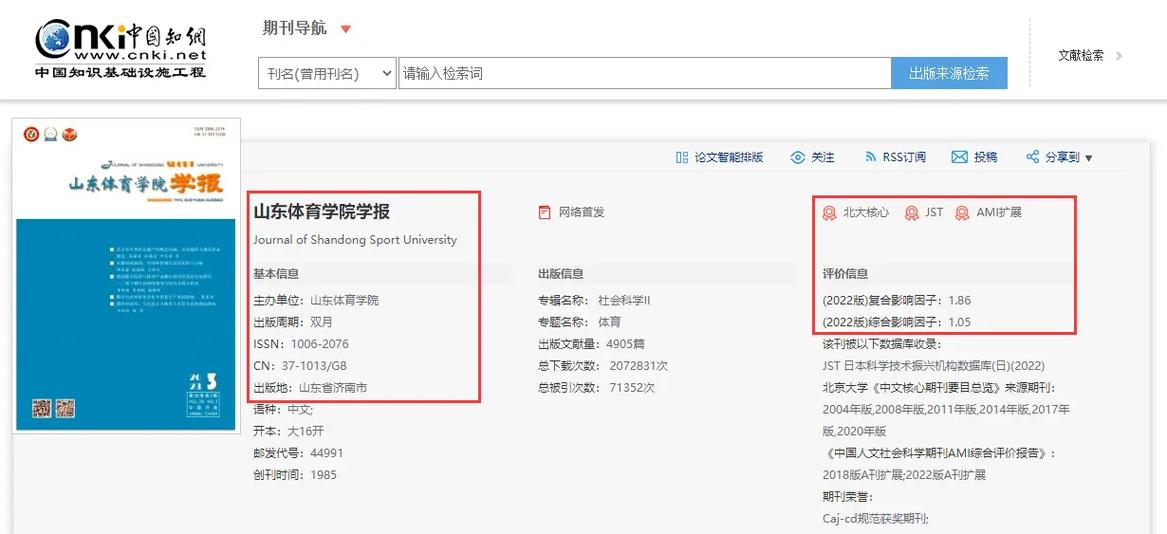Click the 出版周期 双月 value
Image resolution: width=1167 pixels, height=534 pixels.
click(322, 322)
